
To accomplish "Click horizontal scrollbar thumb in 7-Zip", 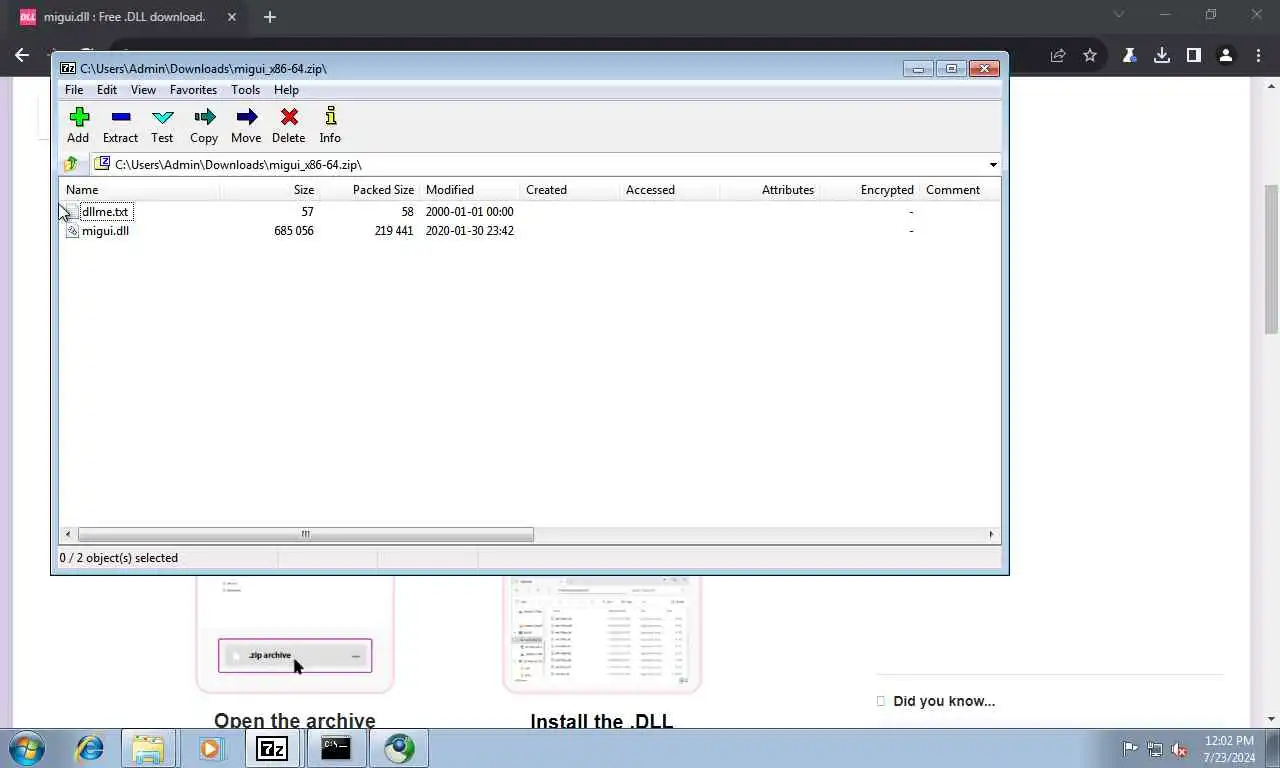I will click(x=305, y=534).
